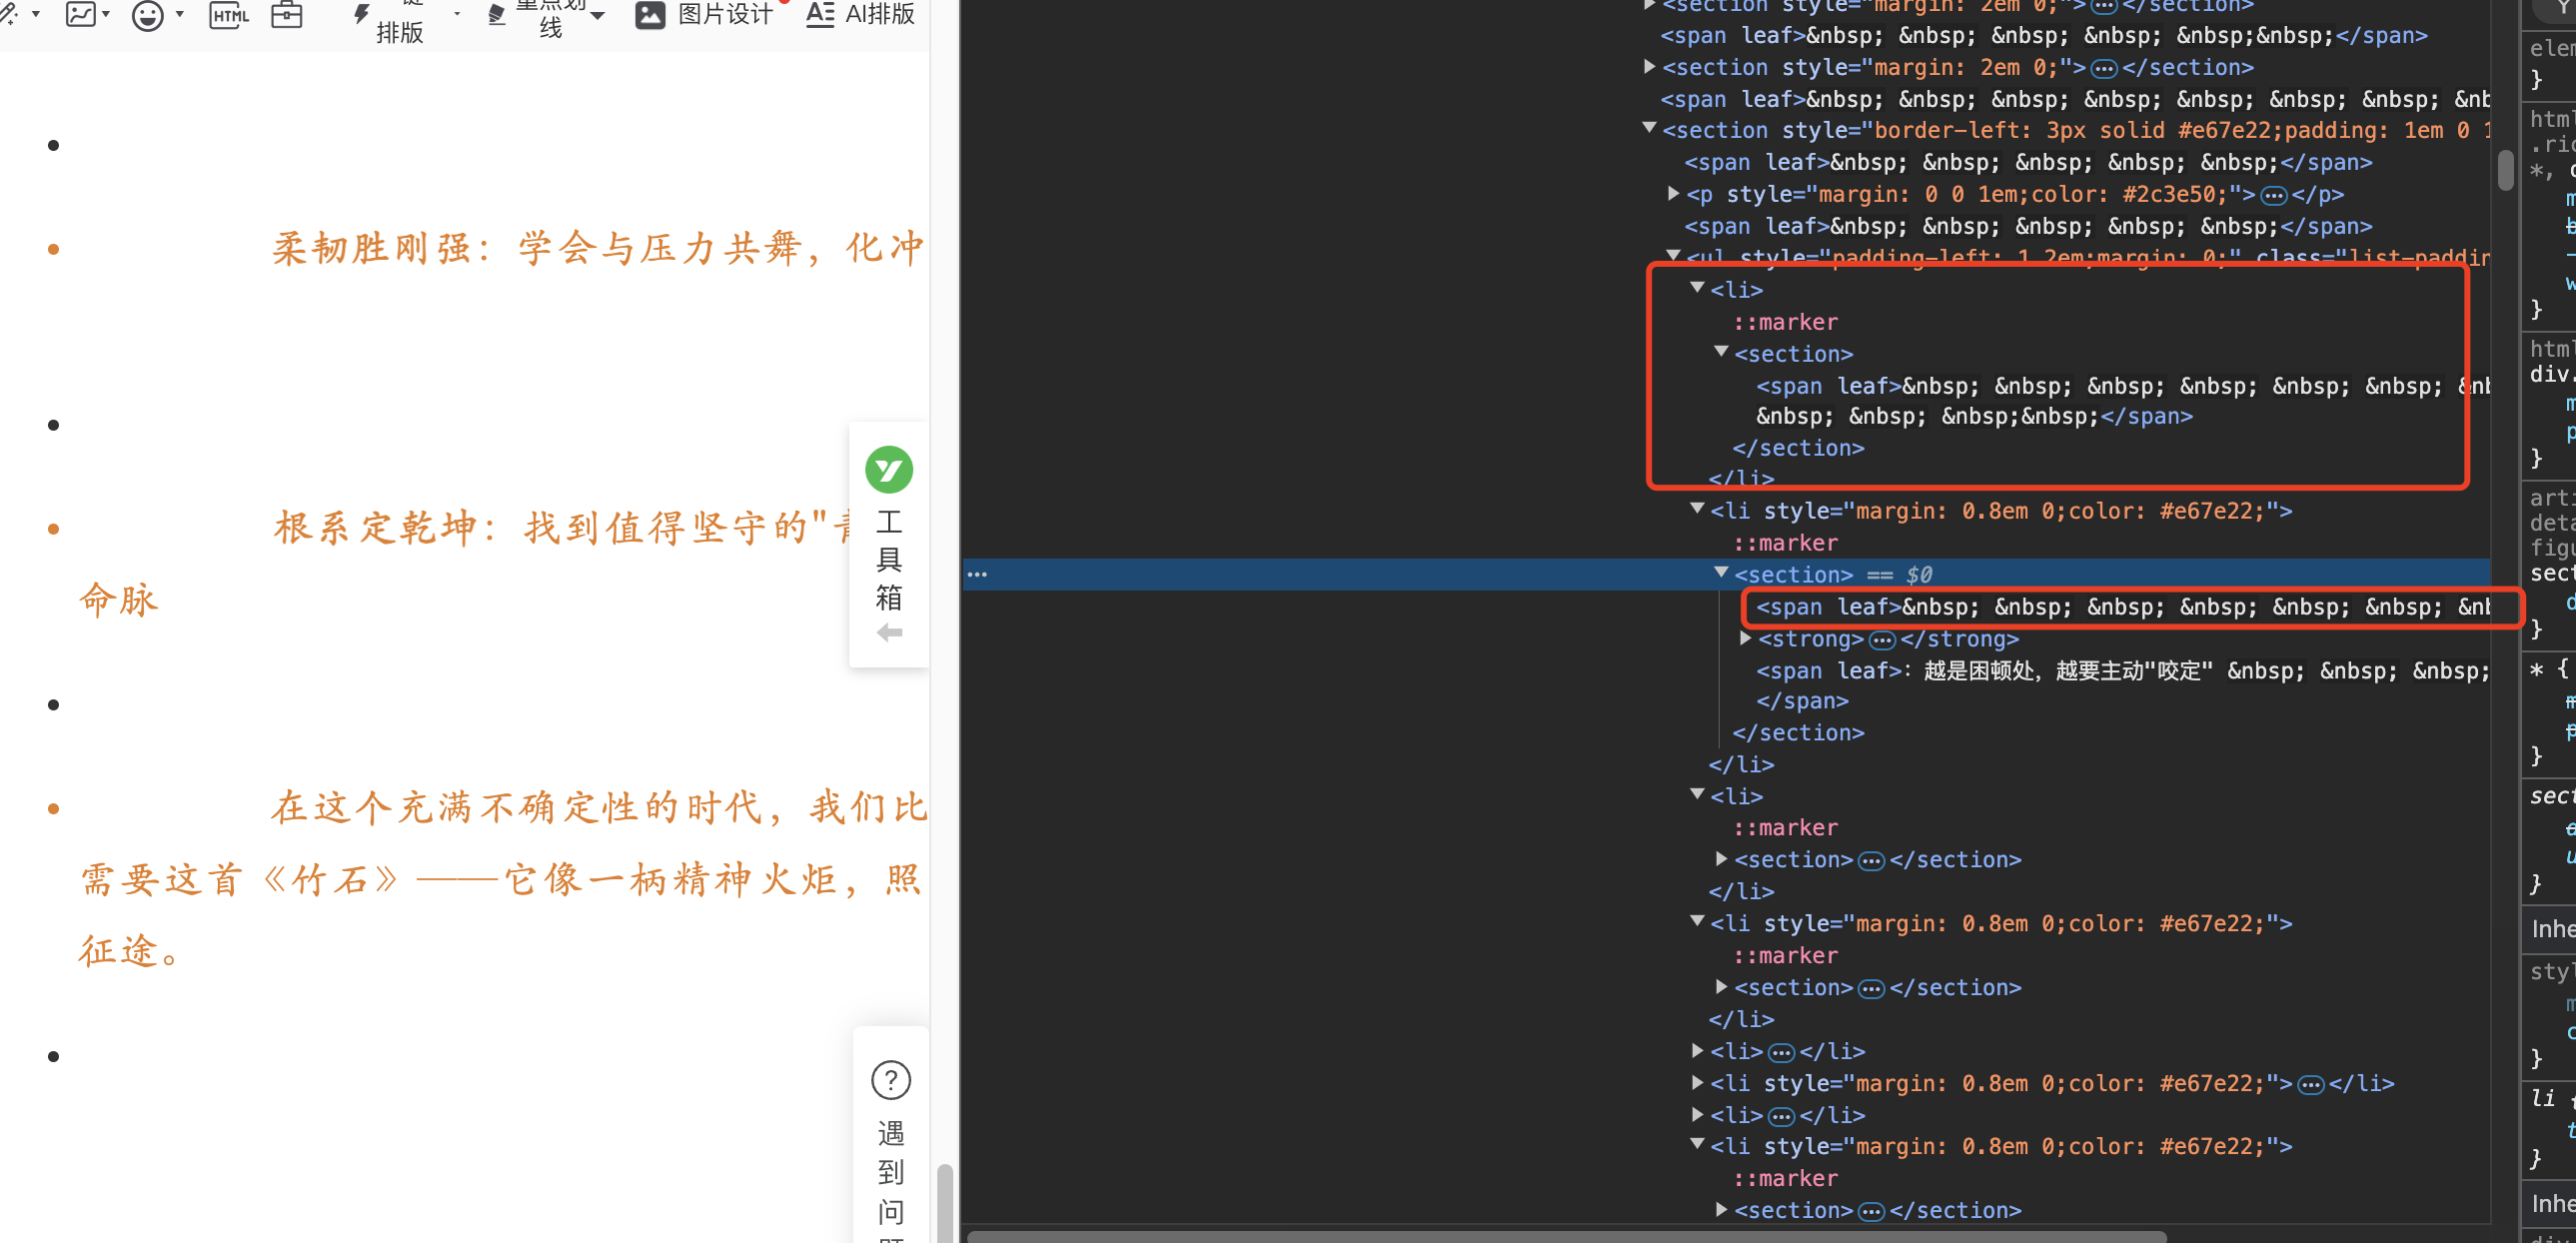
Task: Expand the p element with color #2c3e50
Action: tap(1673, 193)
